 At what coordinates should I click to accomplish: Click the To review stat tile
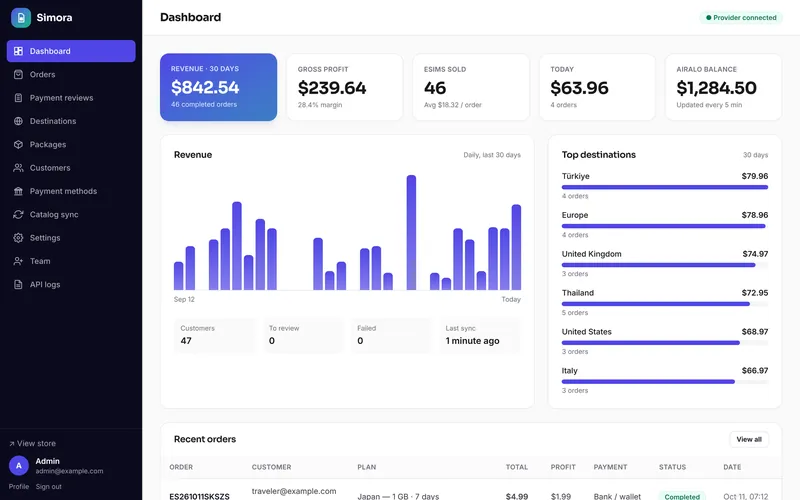[x=303, y=335]
